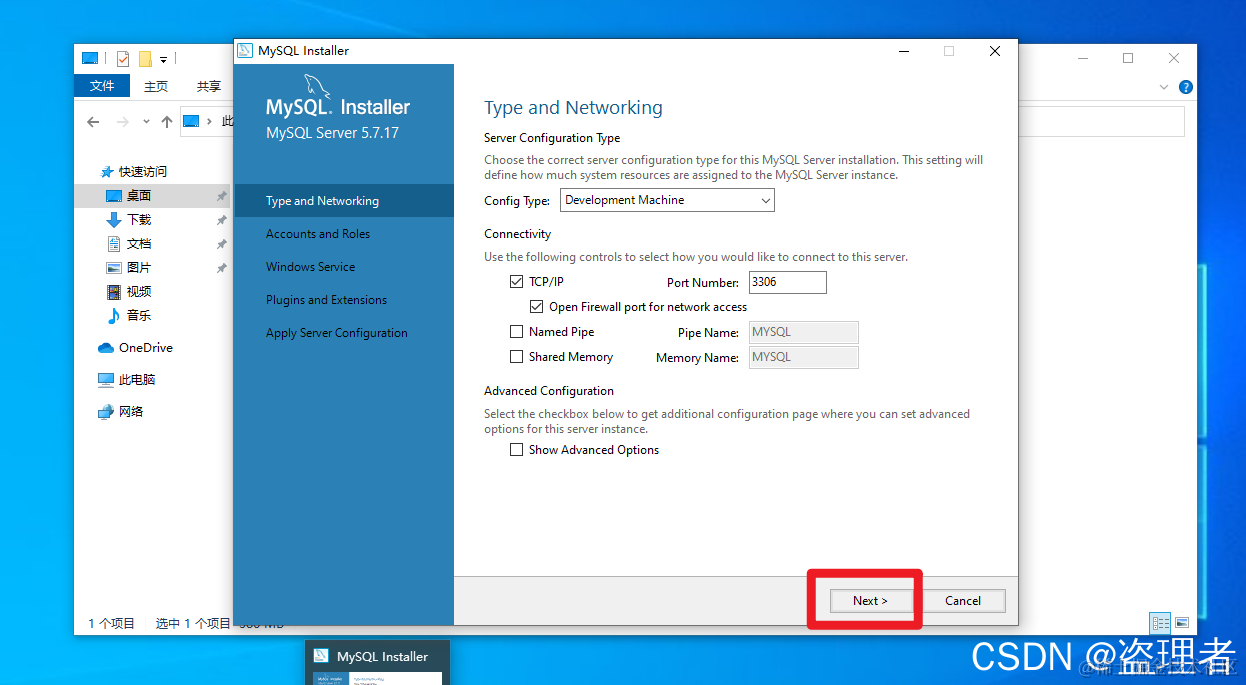1246x685 pixels.
Task: Select 快速访问 in Explorer navigation pane
Action: (142, 172)
